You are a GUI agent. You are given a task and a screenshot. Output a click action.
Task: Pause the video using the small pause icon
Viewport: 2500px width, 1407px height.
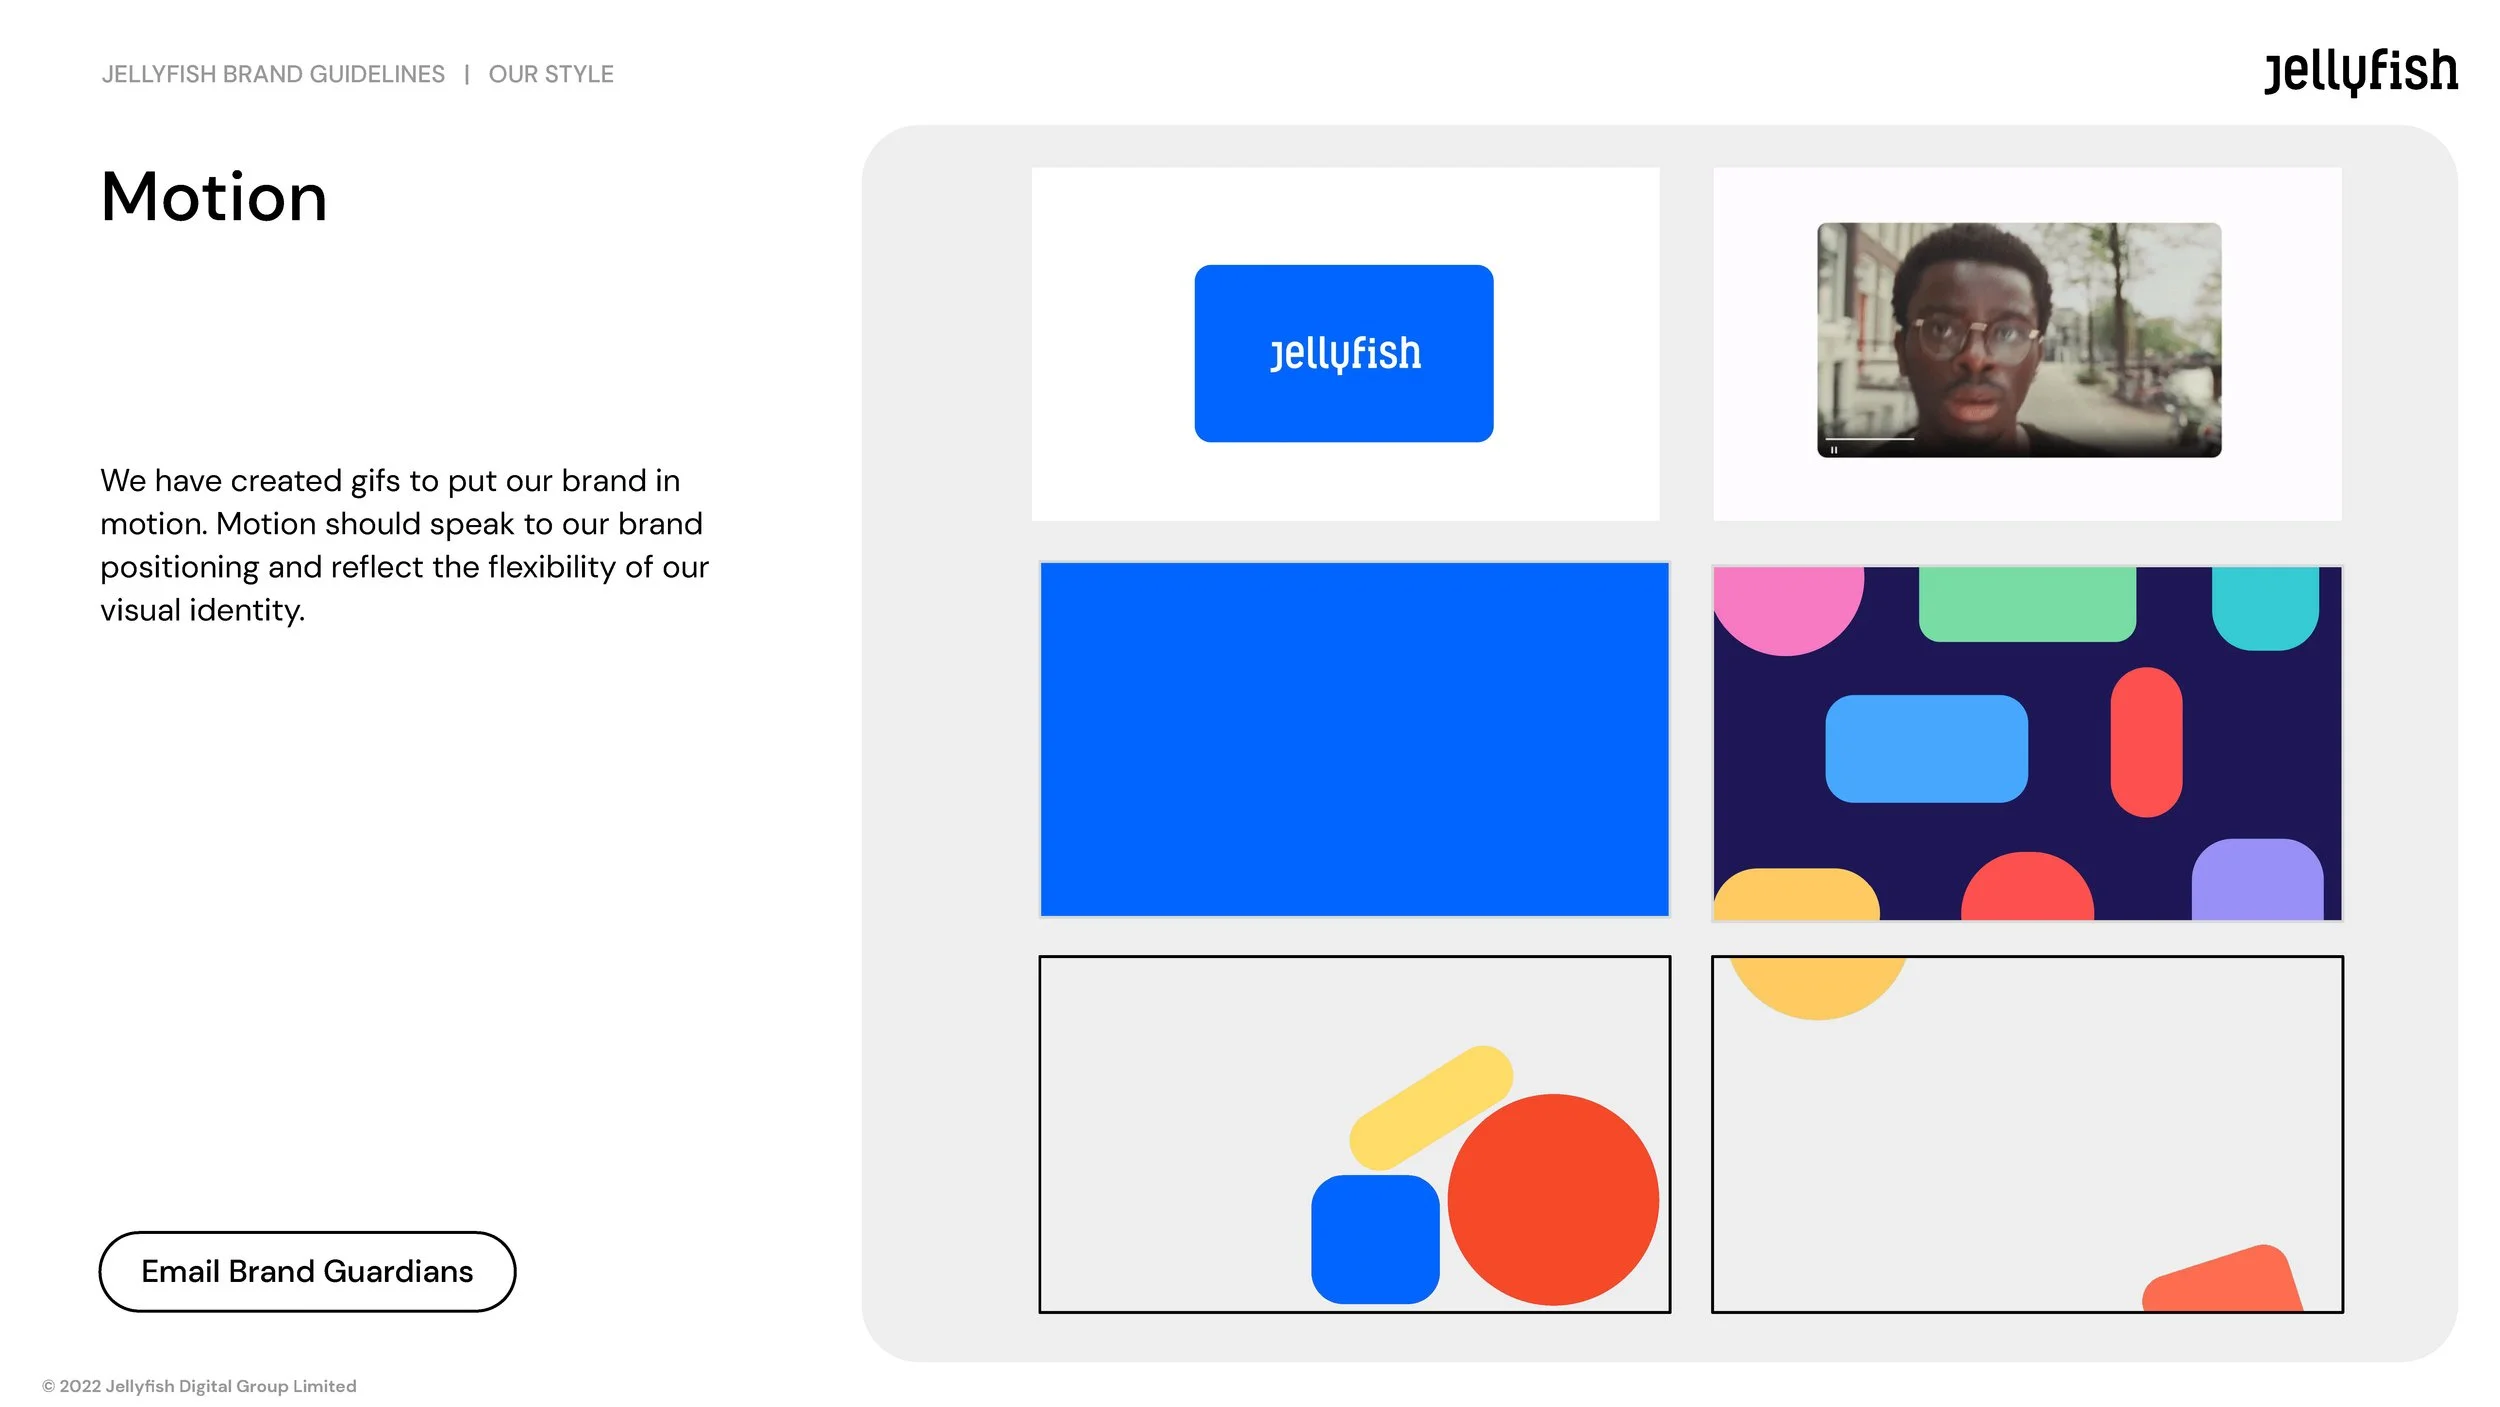[1834, 450]
